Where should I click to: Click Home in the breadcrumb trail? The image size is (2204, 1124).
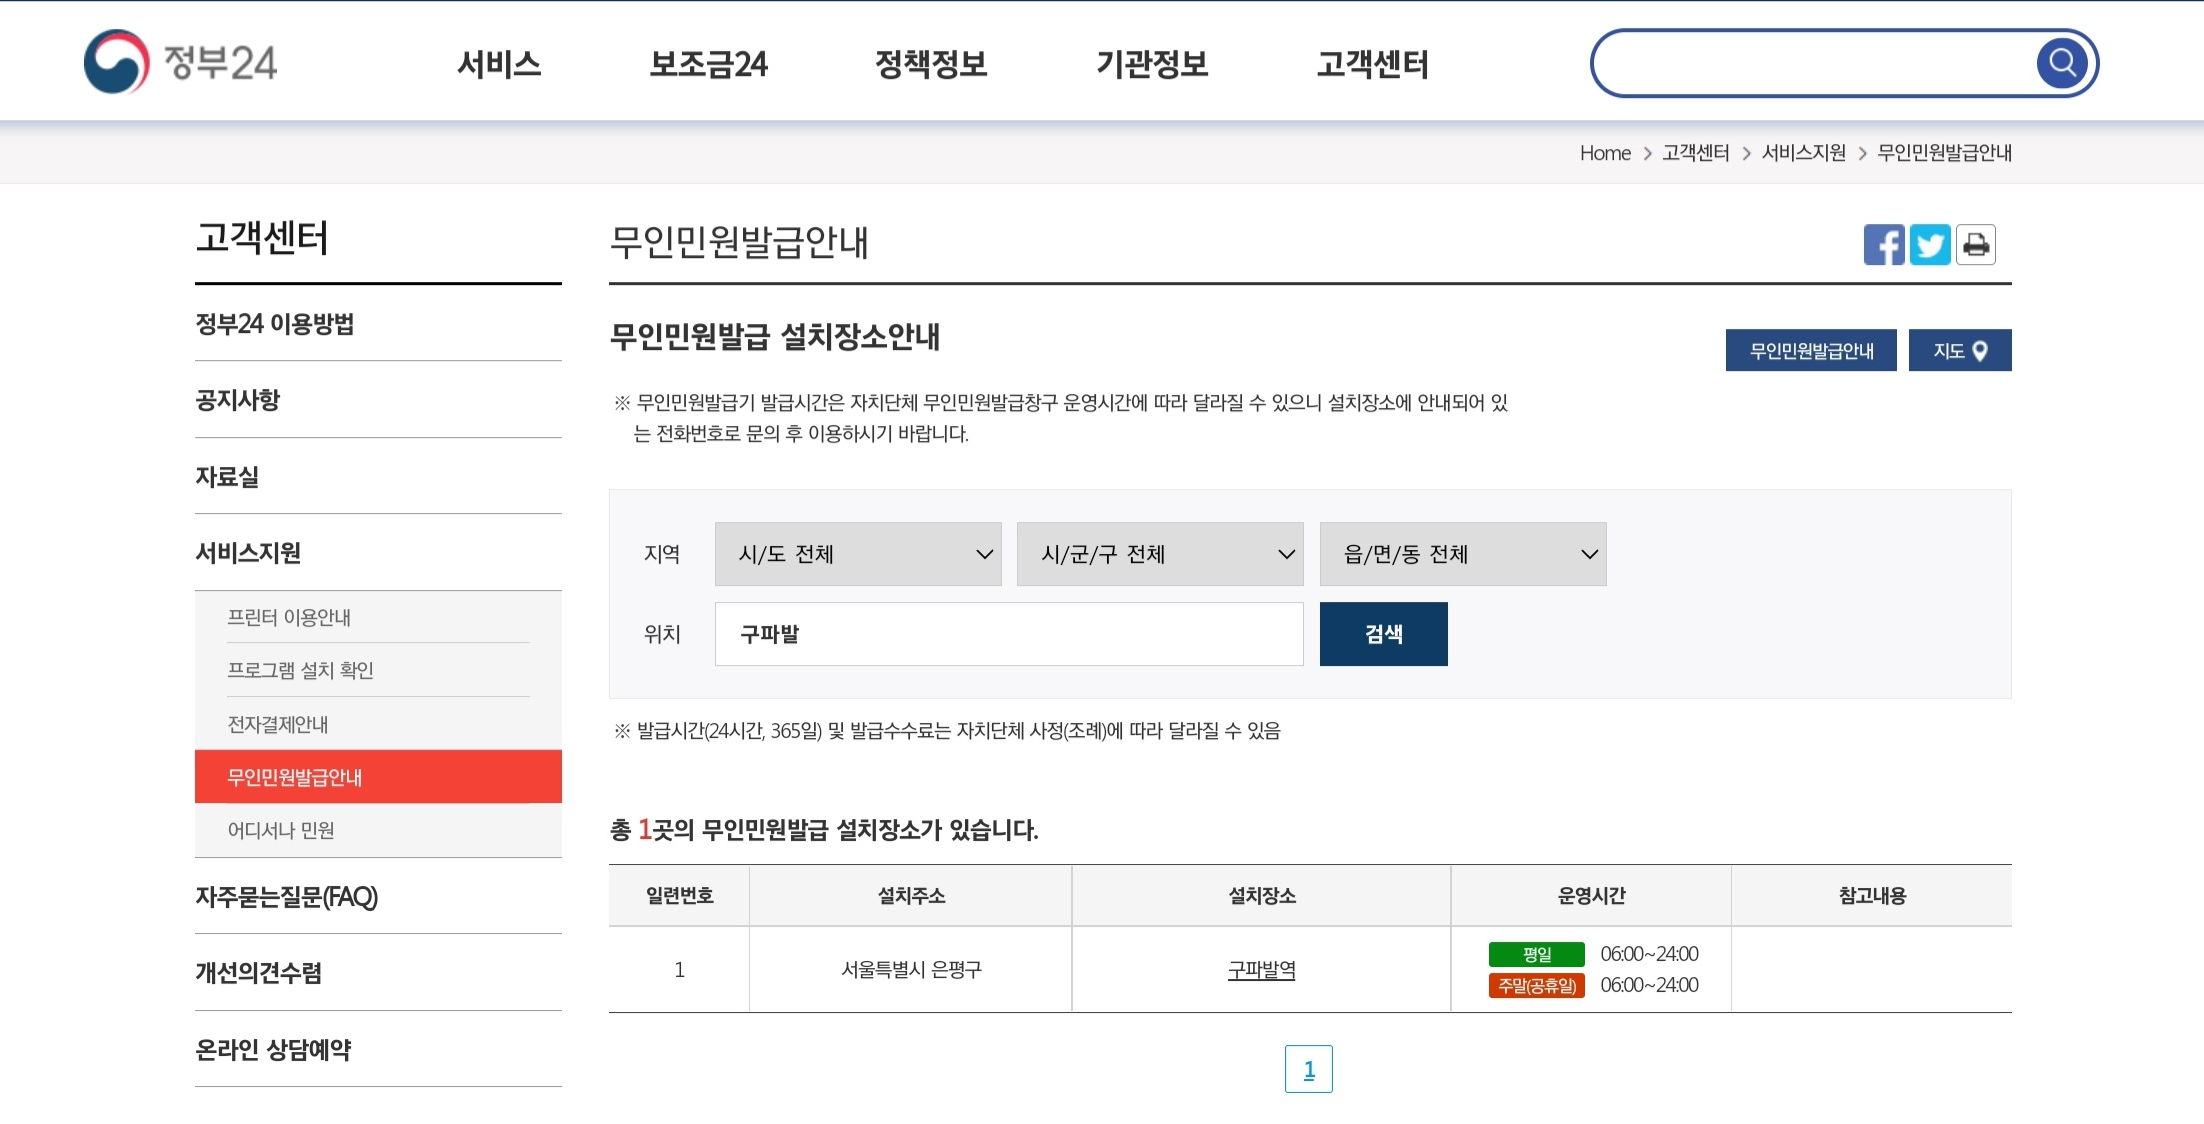1604,152
